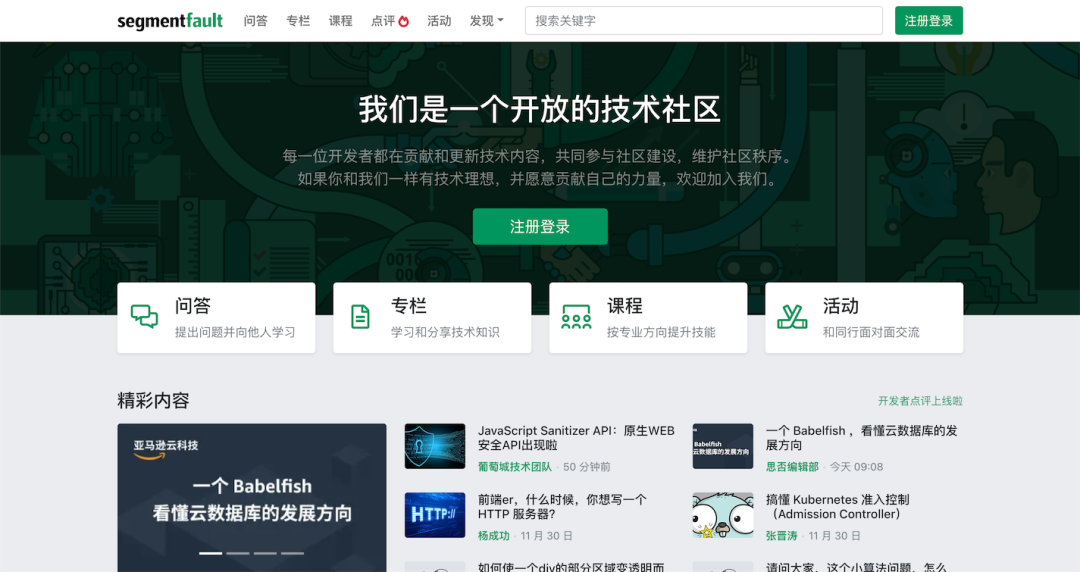
Task: Open the Kubernetes gopher article thumbnail
Action: click(723, 515)
